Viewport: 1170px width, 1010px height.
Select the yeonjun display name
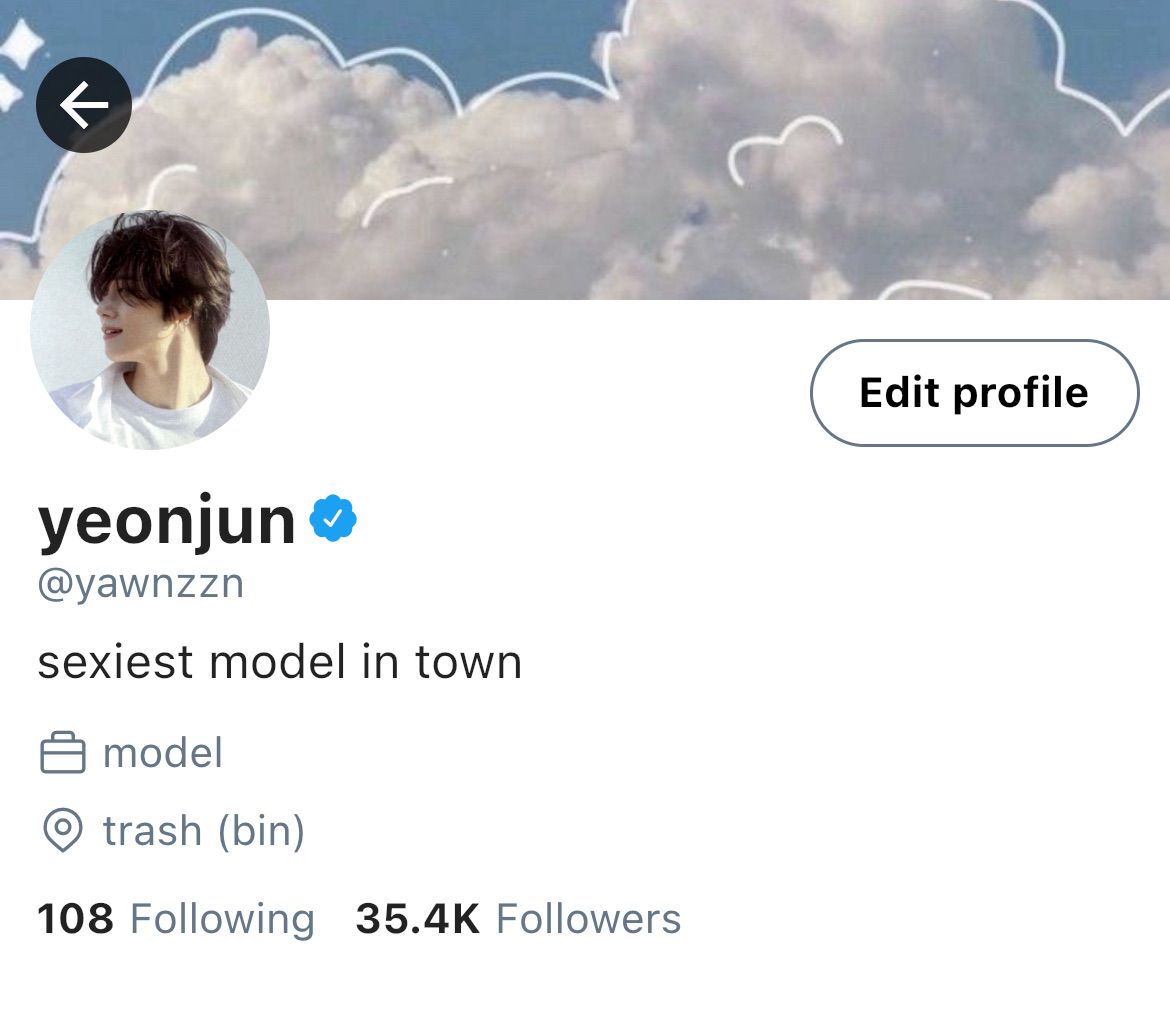(x=166, y=521)
